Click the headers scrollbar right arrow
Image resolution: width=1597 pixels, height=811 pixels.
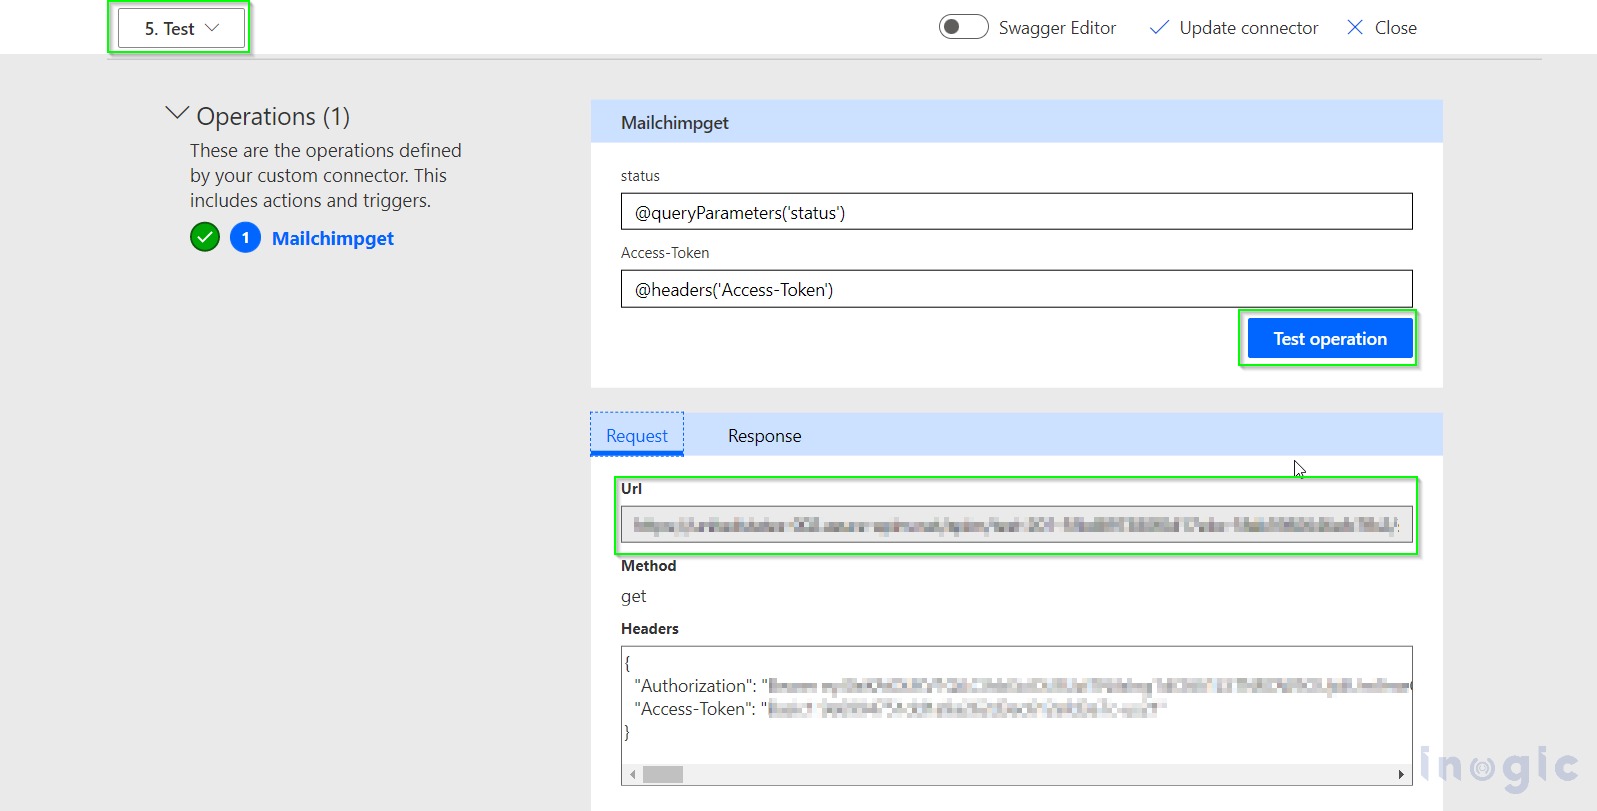[1401, 775]
